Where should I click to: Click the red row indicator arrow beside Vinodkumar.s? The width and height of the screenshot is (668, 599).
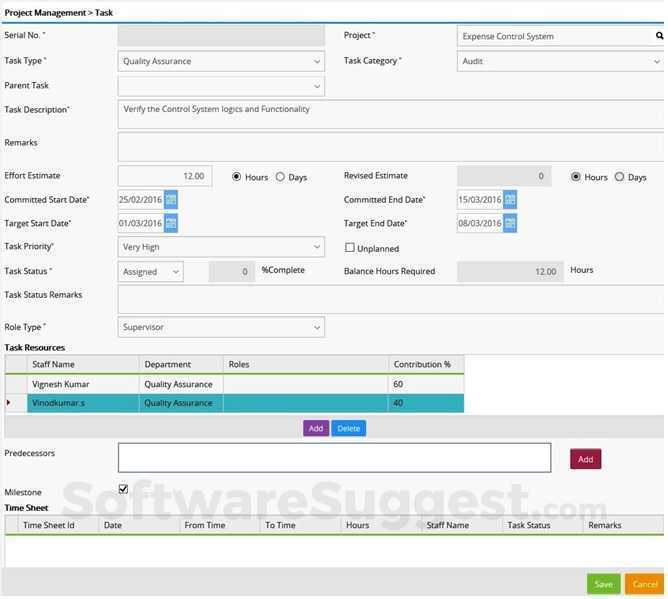[9, 403]
